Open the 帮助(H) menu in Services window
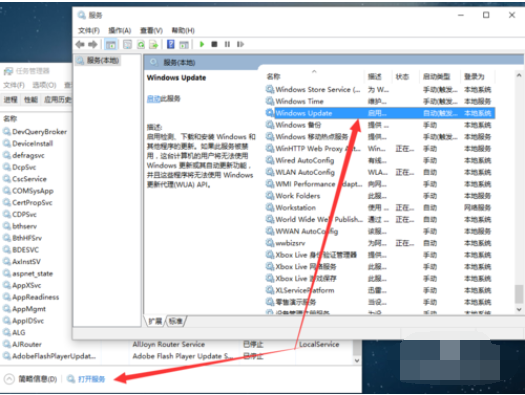This screenshot has width=525, height=395. (183, 30)
